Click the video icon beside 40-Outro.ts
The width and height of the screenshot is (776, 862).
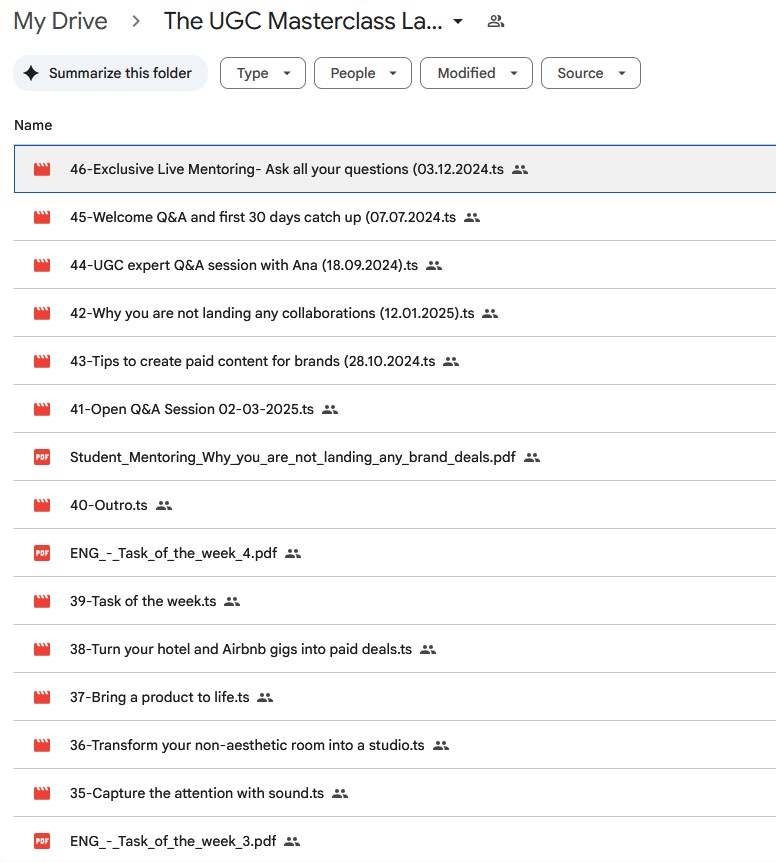42,505
